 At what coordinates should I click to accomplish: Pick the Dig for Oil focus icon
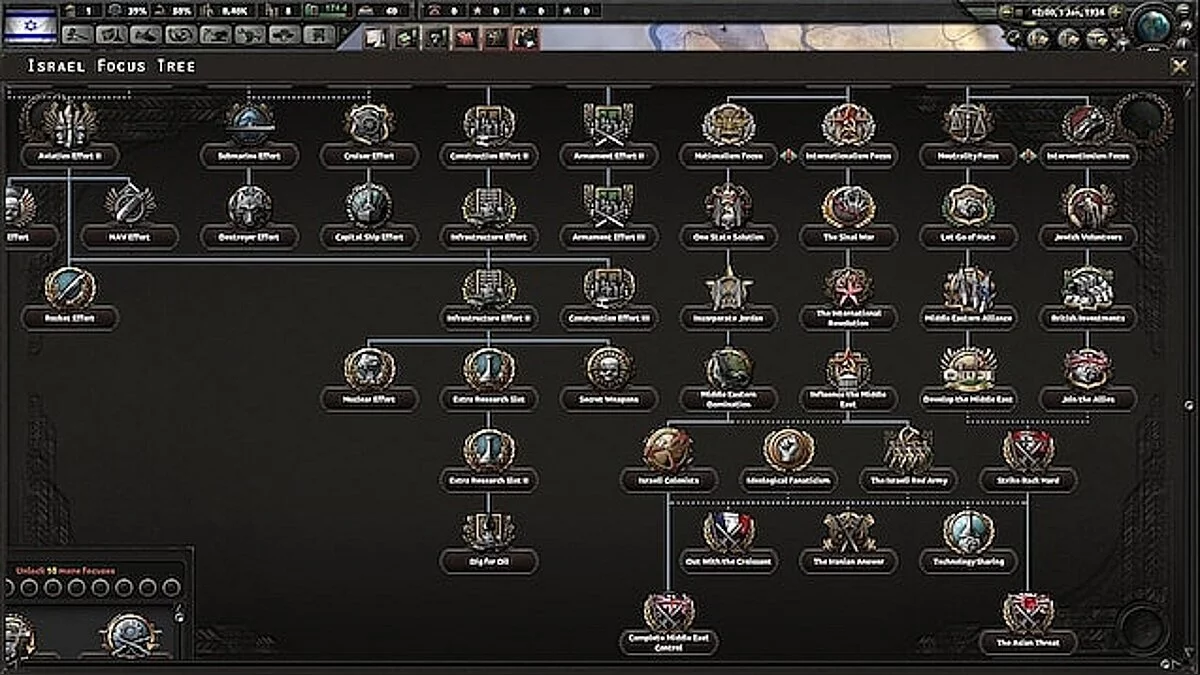[x=489, y=531]
